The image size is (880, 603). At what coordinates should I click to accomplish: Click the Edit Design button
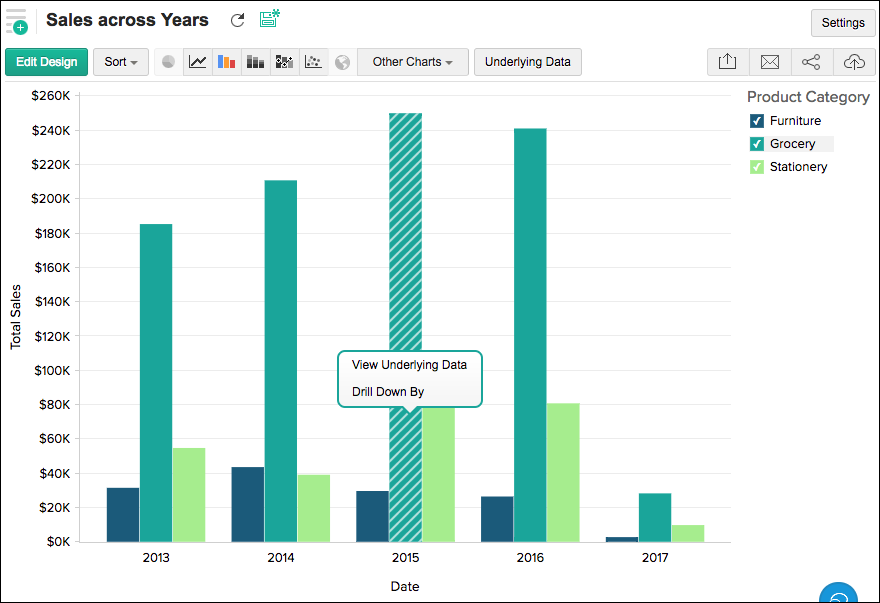pos(46,62)
